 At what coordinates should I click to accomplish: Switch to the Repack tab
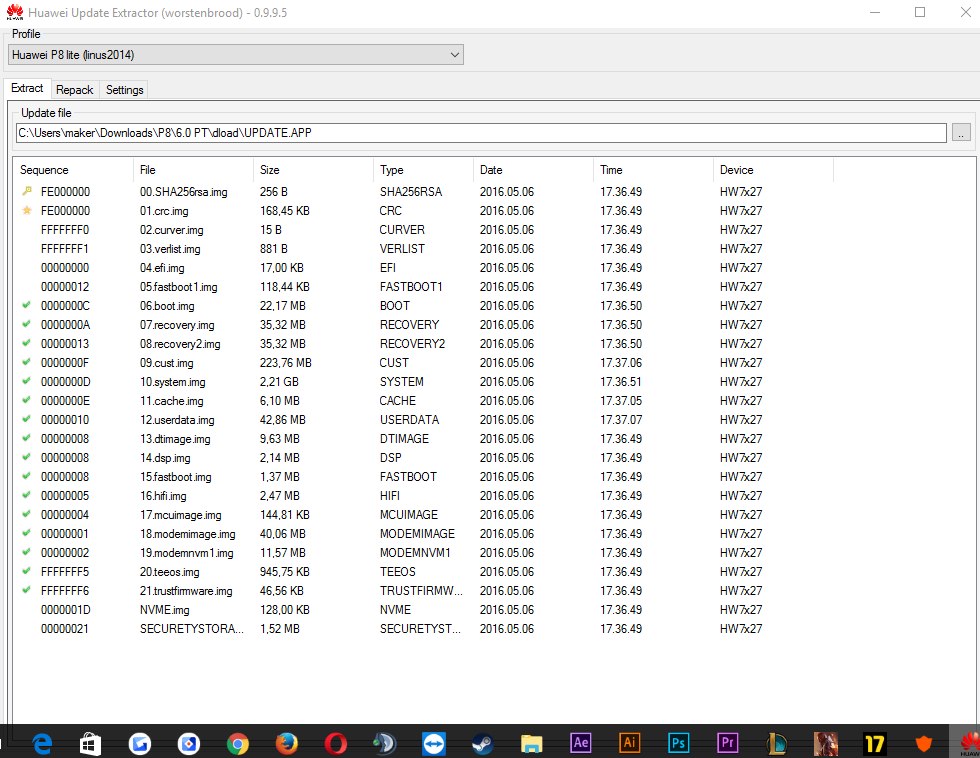click(x=74, y=90)
